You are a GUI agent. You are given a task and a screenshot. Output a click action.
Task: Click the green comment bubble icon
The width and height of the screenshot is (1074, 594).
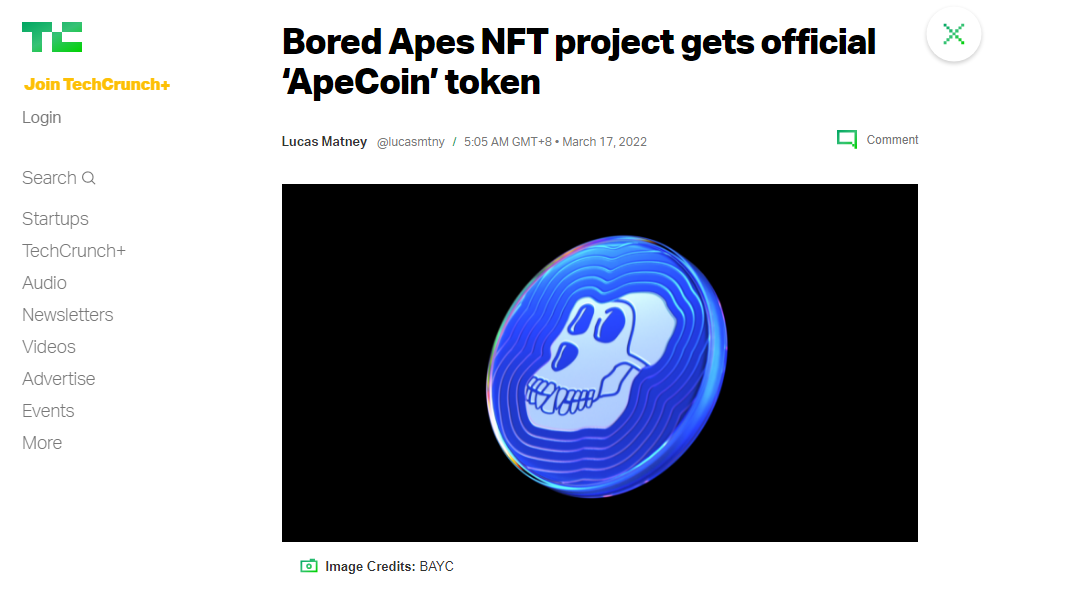(x=847, y=139)
